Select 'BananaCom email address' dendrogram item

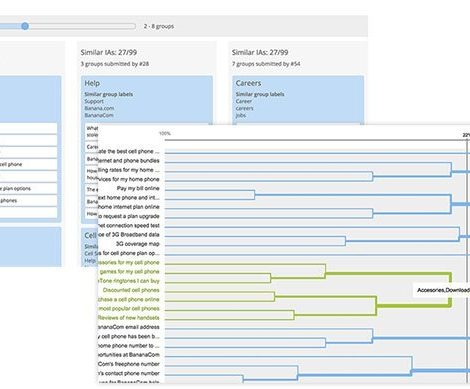[129, 327]
